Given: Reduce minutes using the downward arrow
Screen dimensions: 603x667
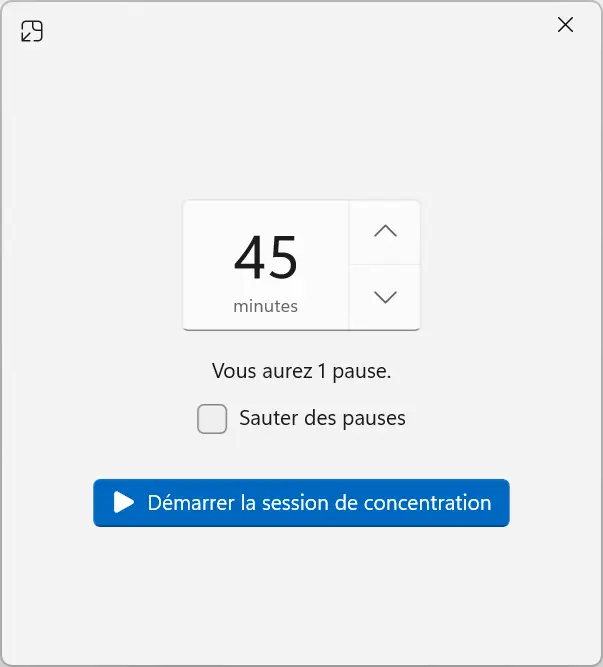Looking at the screenshot, I should 385,297.
